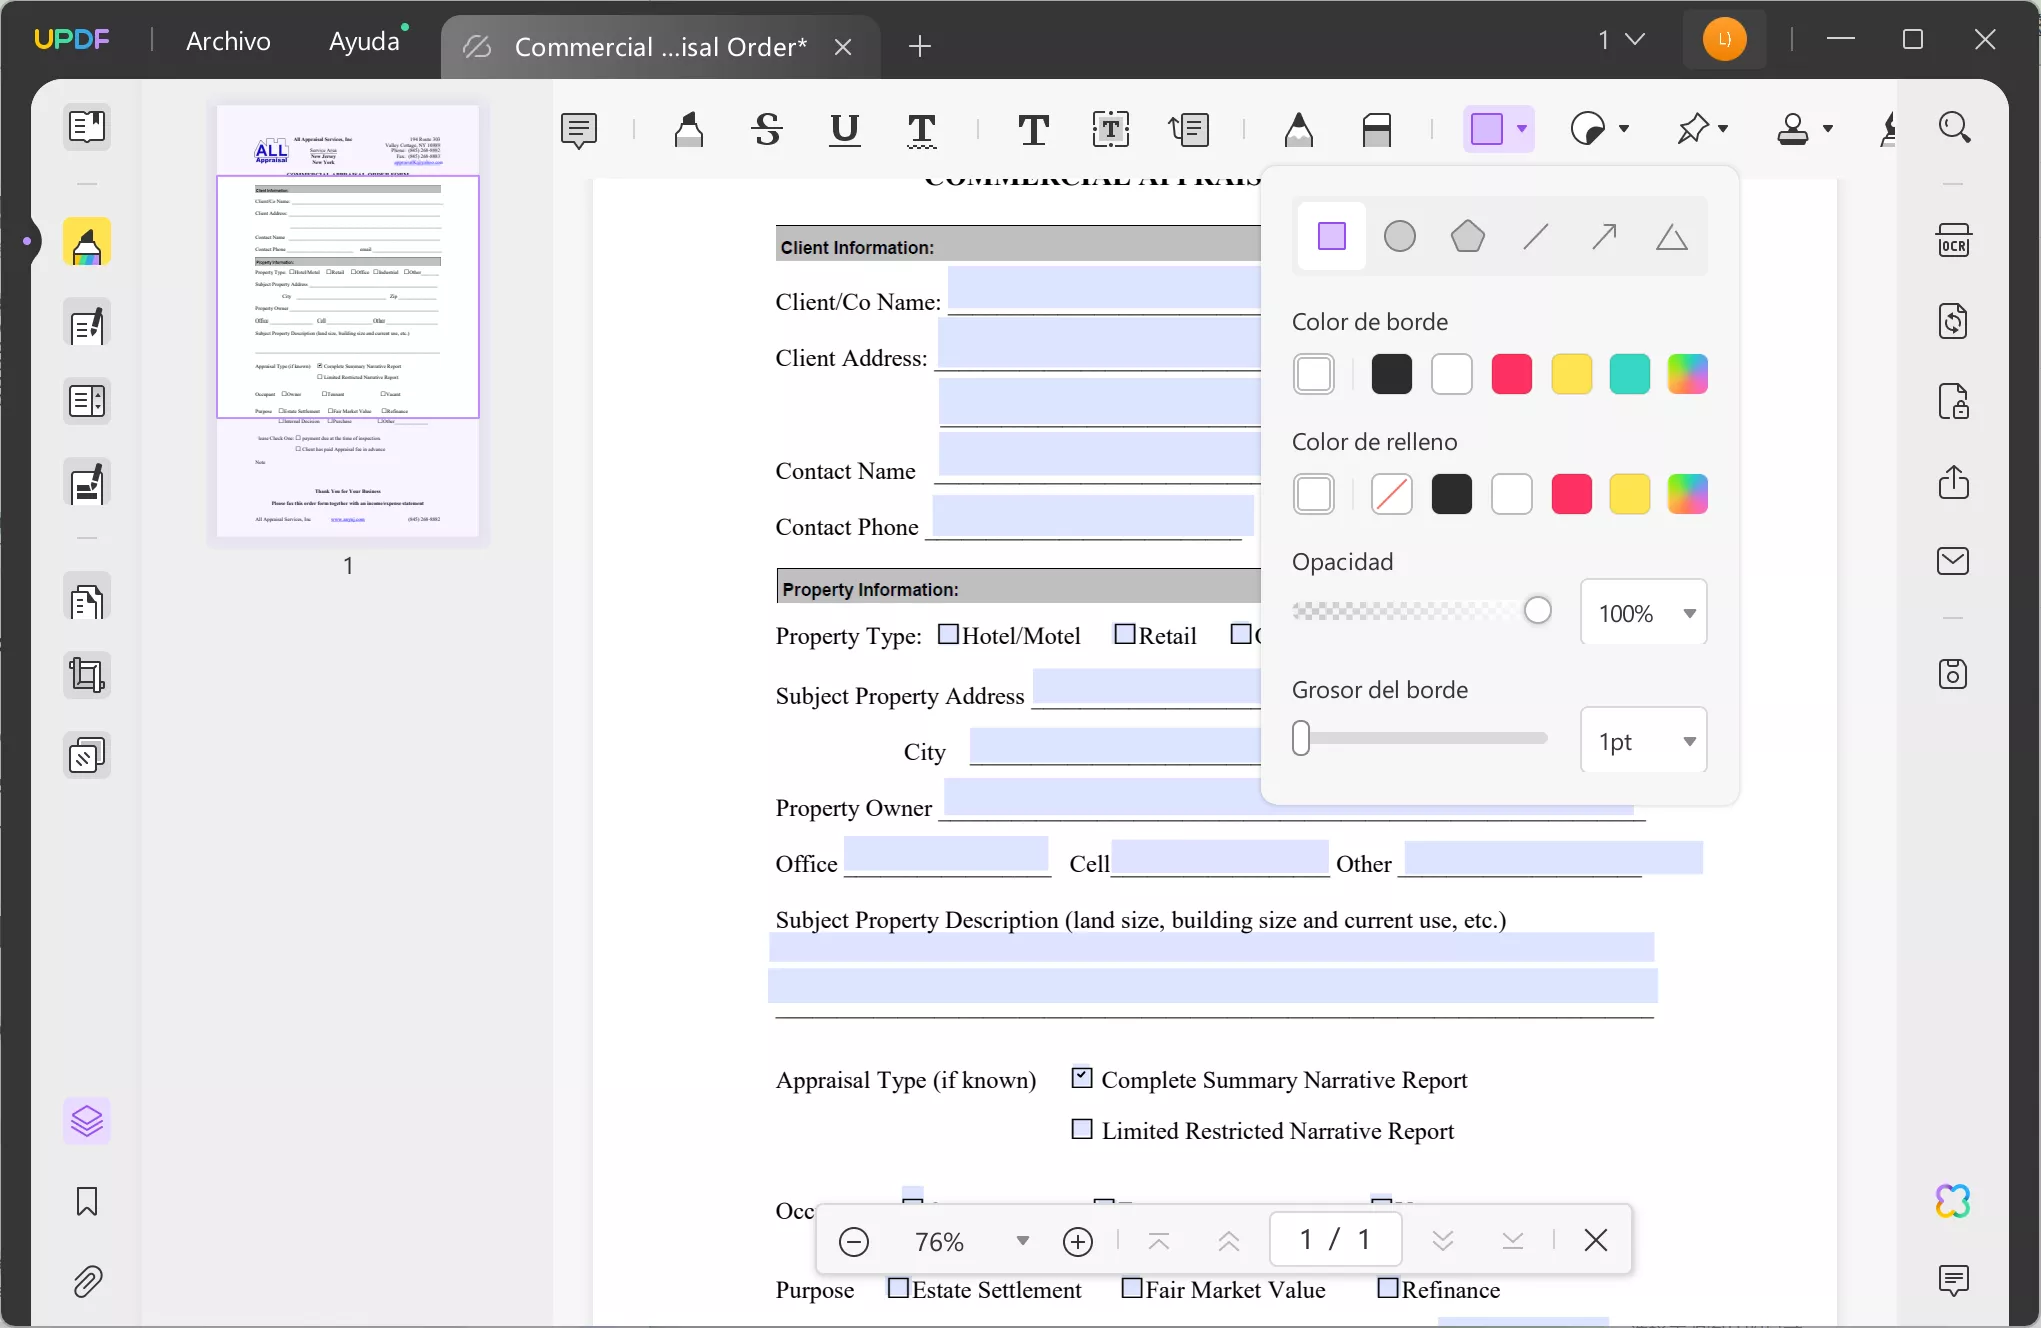This screenshot has width=2041, height=1328.
Task: Check the Estate Settlement purpose box
Action: coord(898,1288)
